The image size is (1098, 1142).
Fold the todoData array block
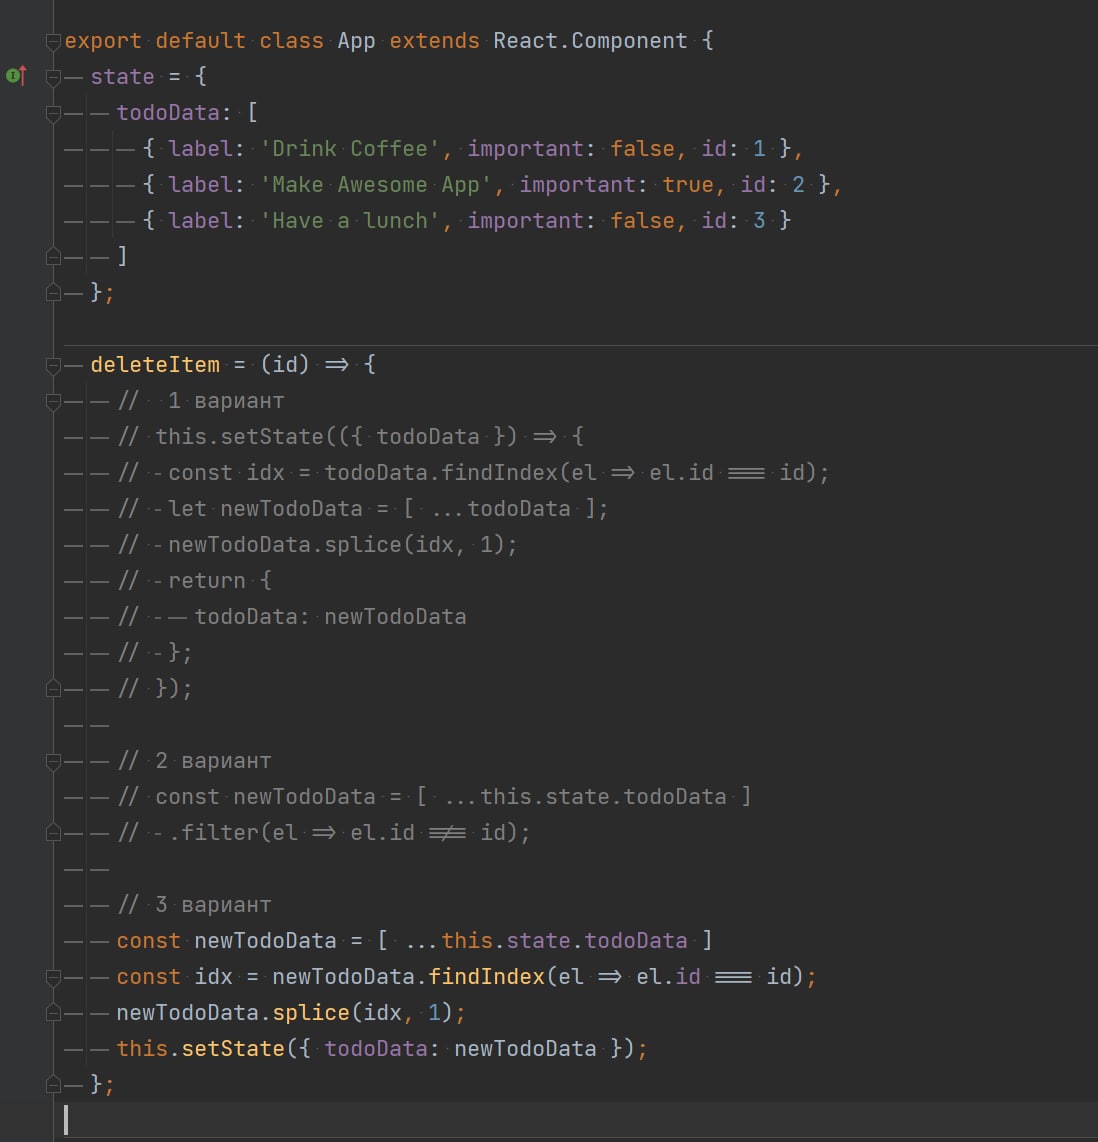(53, 113)
